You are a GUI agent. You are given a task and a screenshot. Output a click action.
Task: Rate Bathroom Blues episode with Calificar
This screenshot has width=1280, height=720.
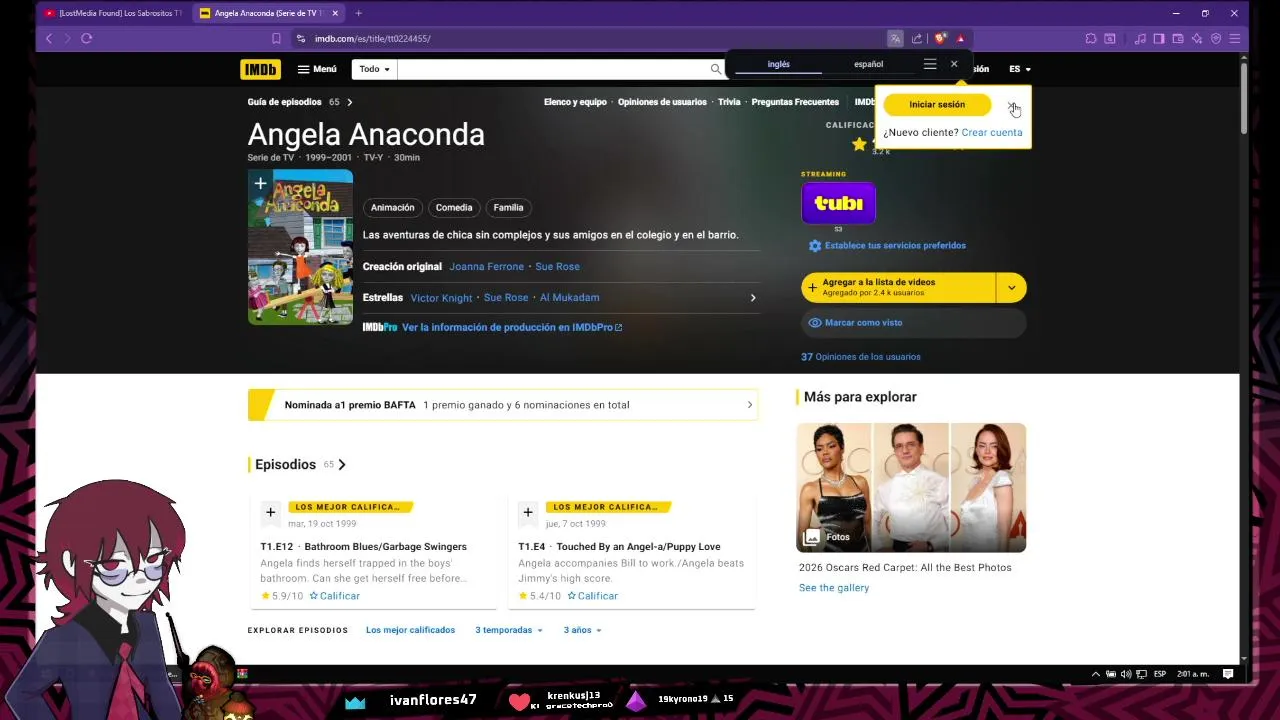334,596
